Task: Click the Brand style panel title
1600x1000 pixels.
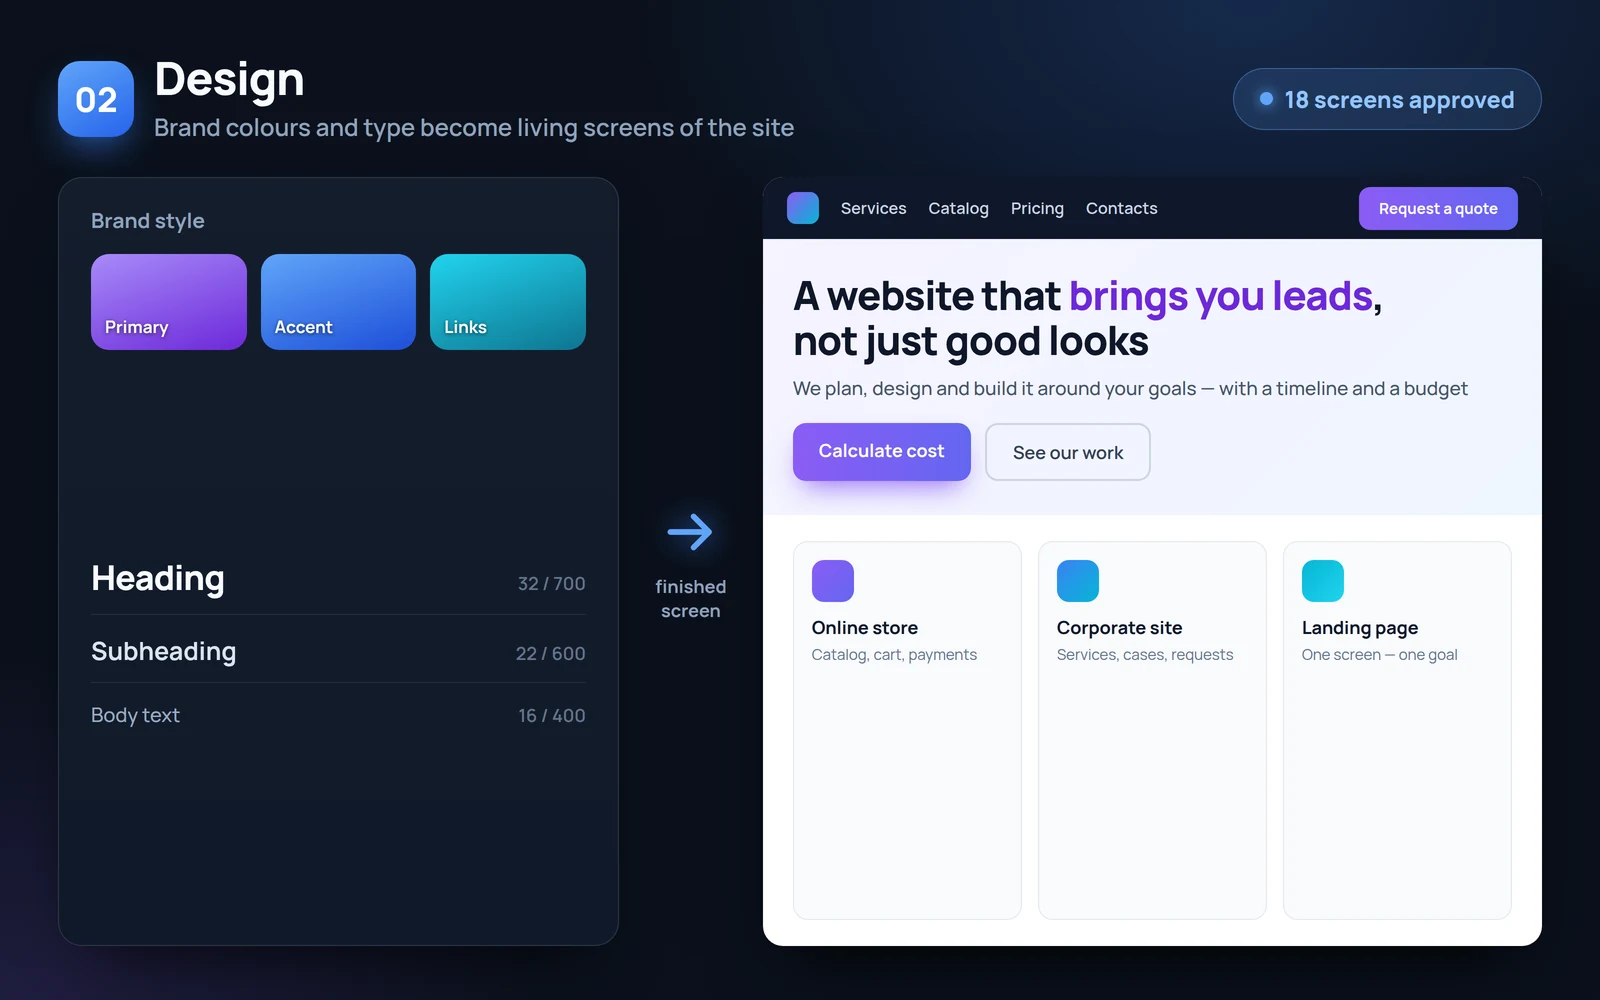Action: click(x=148, y=221)
